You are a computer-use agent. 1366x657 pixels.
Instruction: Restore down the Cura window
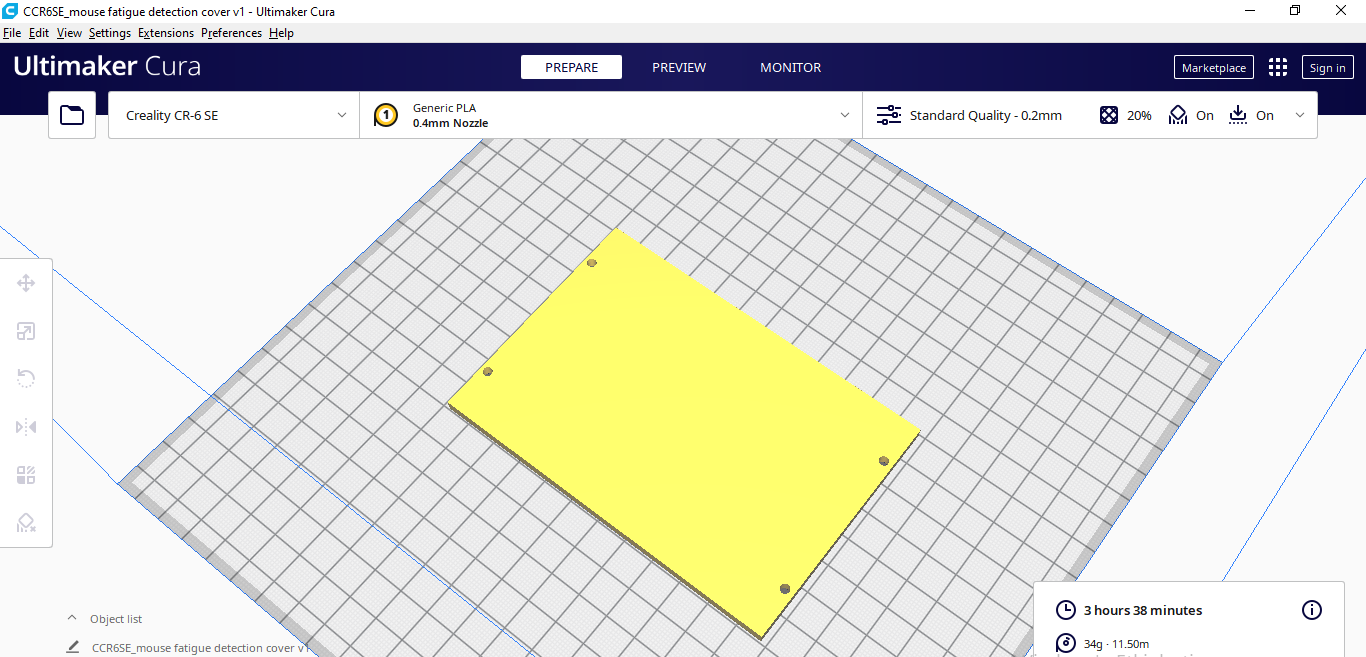tap(1295, 11)
